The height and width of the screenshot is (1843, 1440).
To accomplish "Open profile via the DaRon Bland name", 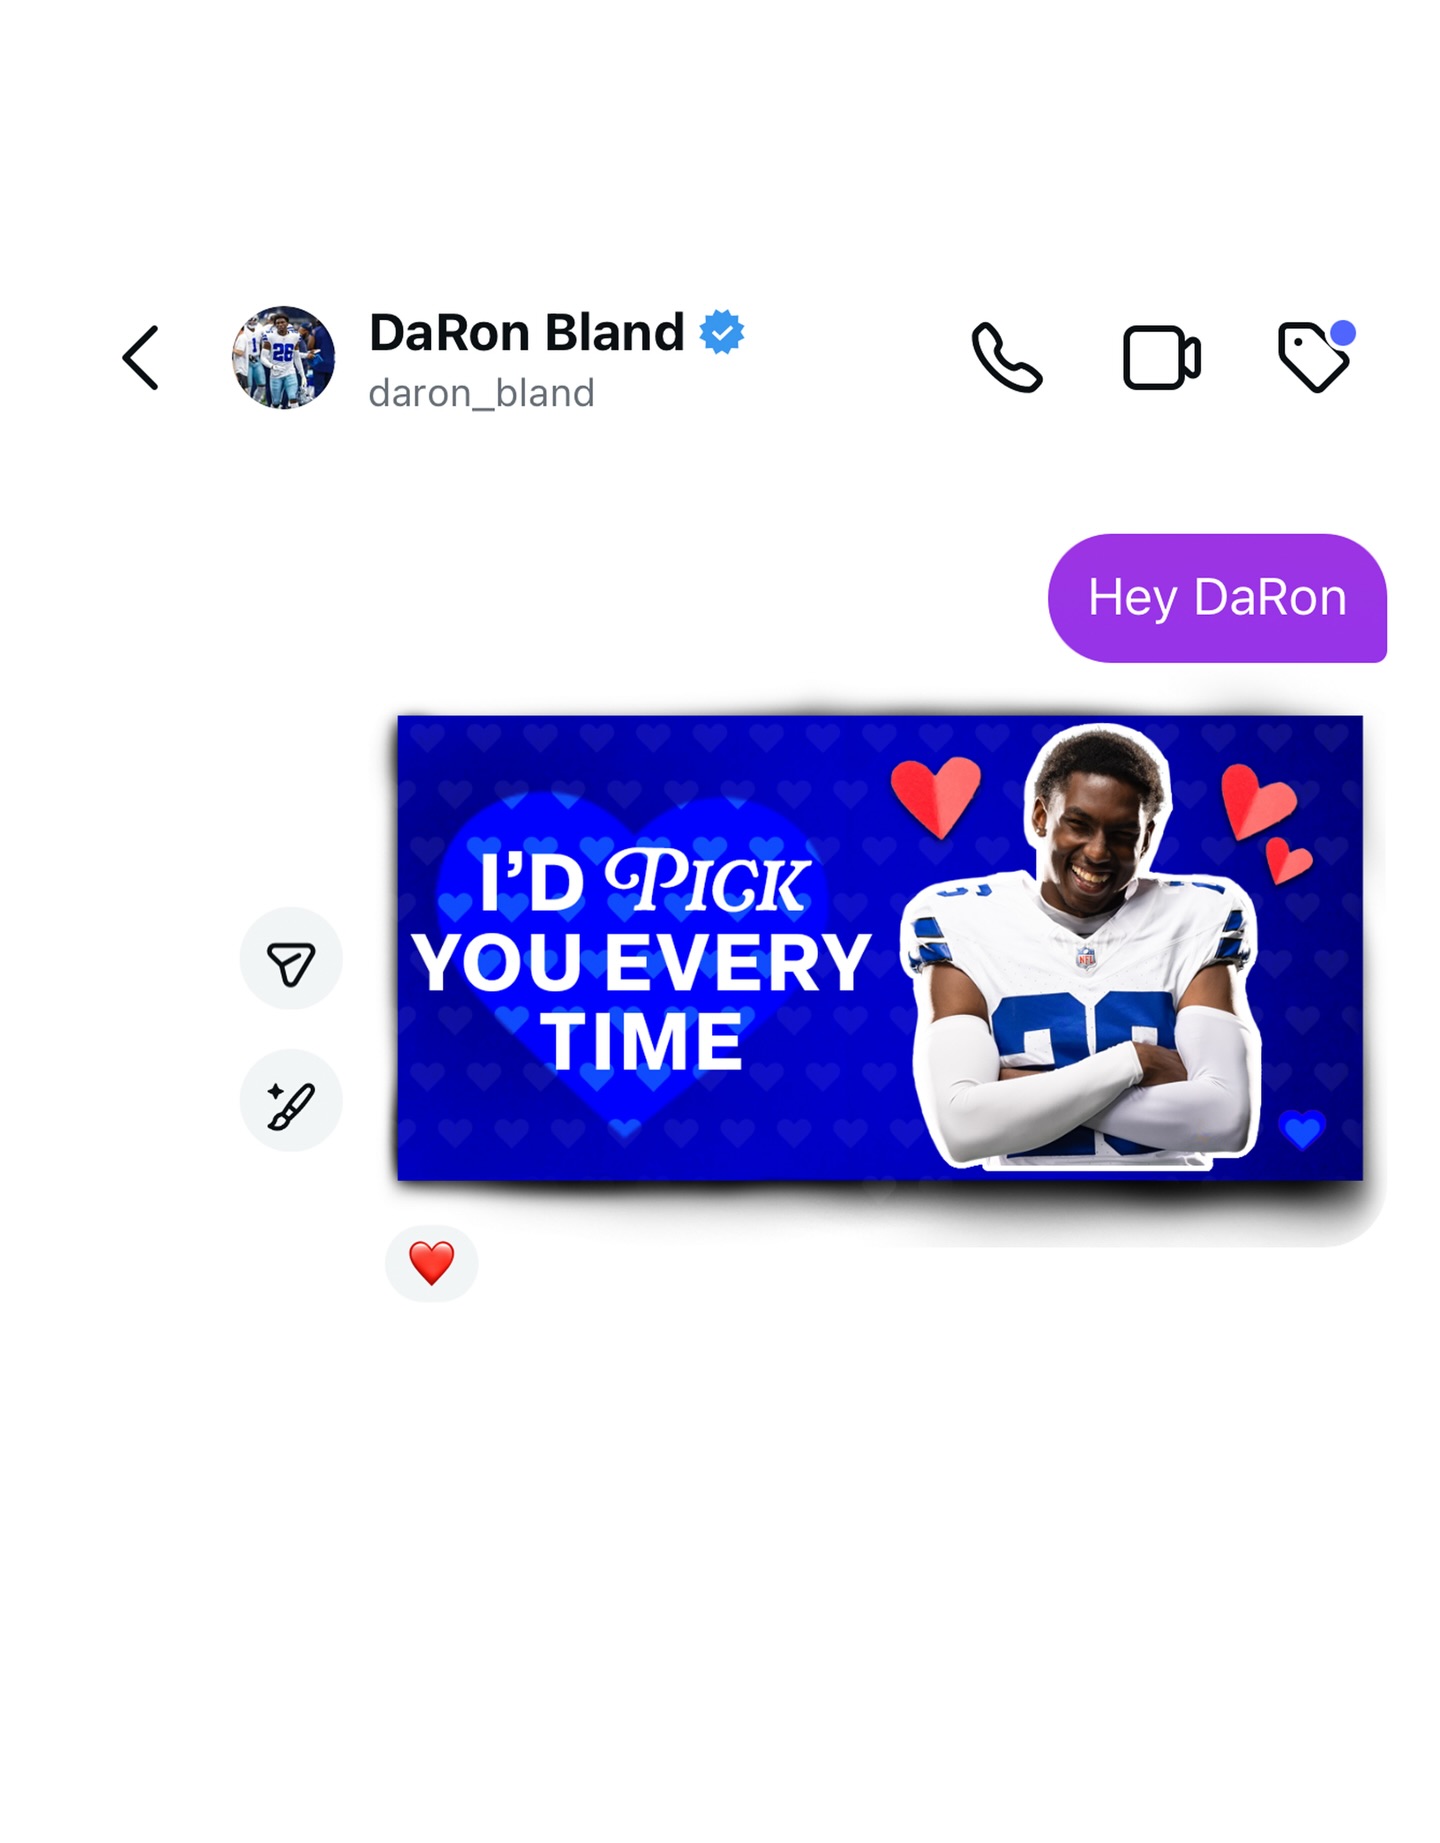I will (x=526, y=332).
